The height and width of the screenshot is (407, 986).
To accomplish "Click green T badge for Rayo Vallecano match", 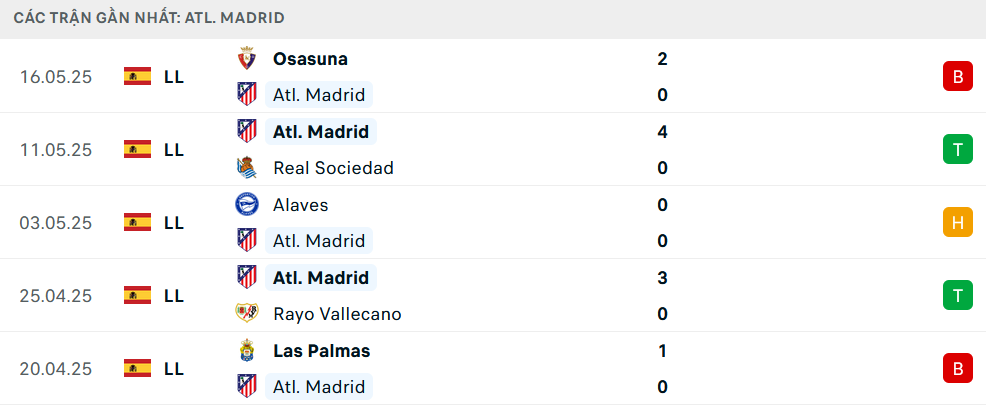I will point(957,295).
